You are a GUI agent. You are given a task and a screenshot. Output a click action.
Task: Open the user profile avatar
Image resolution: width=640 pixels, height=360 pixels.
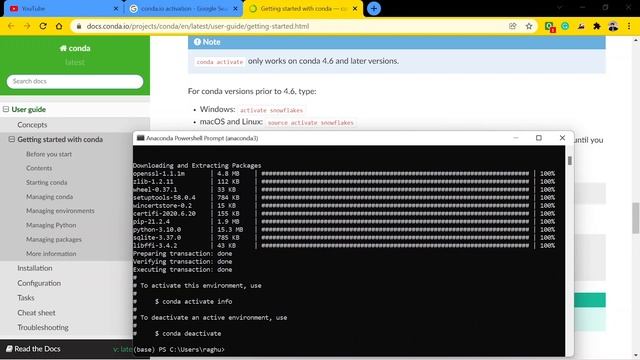(613, 26)
